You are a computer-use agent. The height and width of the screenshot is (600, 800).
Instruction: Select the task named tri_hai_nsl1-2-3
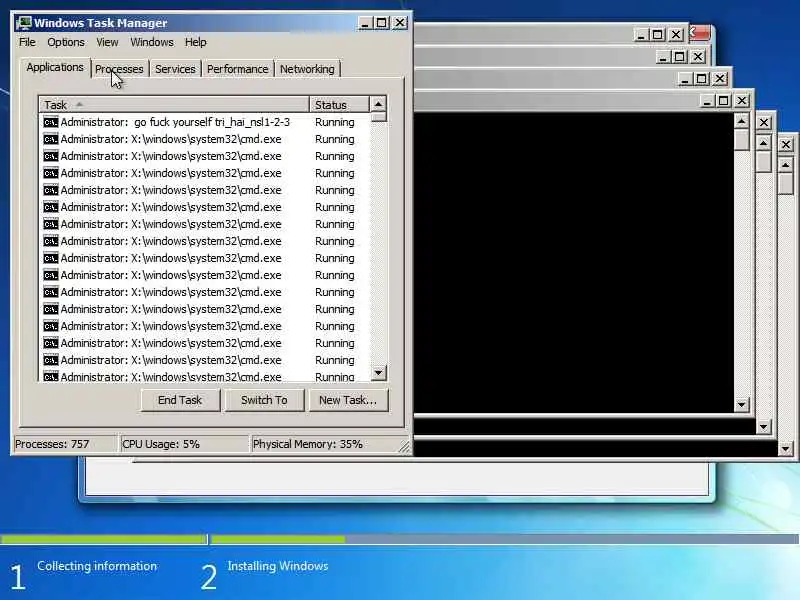[x=204, y=122]
